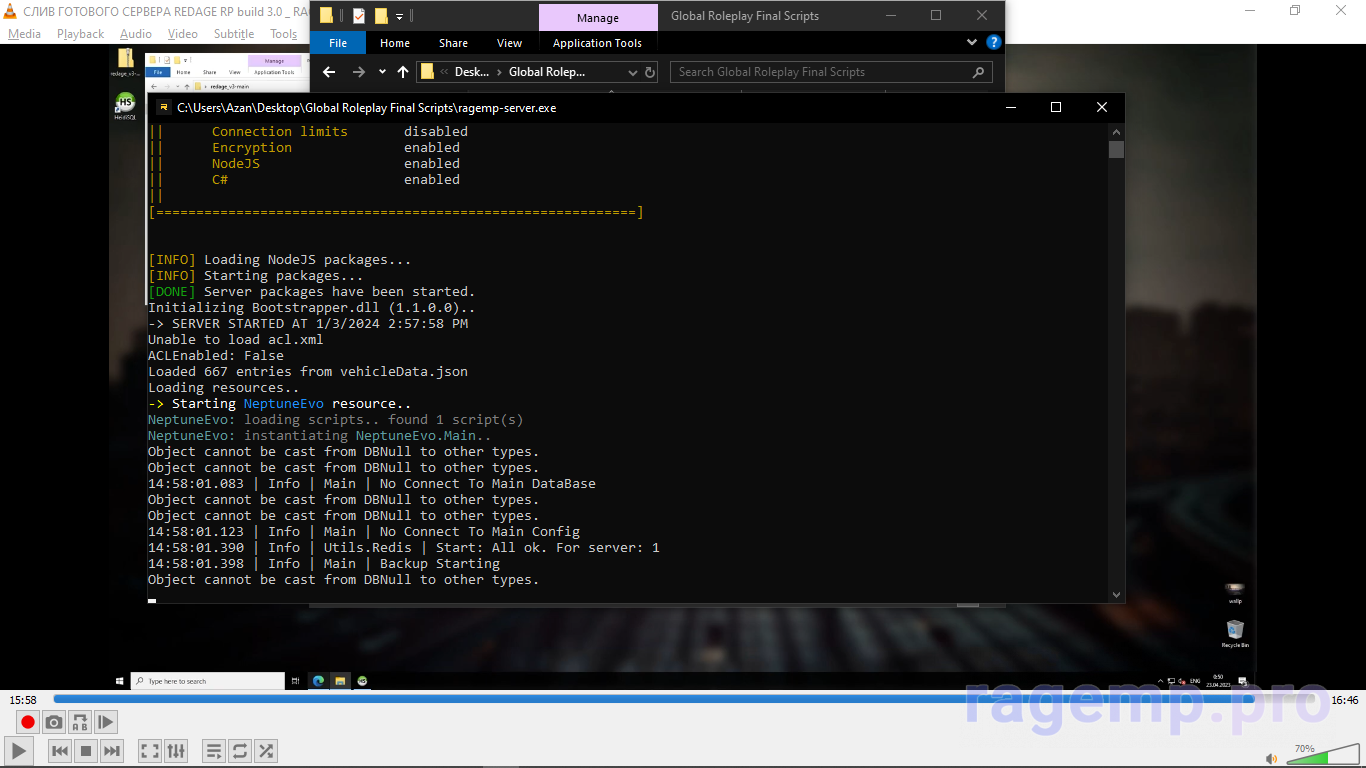Screen dimensions: 1366x768
Task: Switch to View tab in dark explorer
Action: click(510, 43)
